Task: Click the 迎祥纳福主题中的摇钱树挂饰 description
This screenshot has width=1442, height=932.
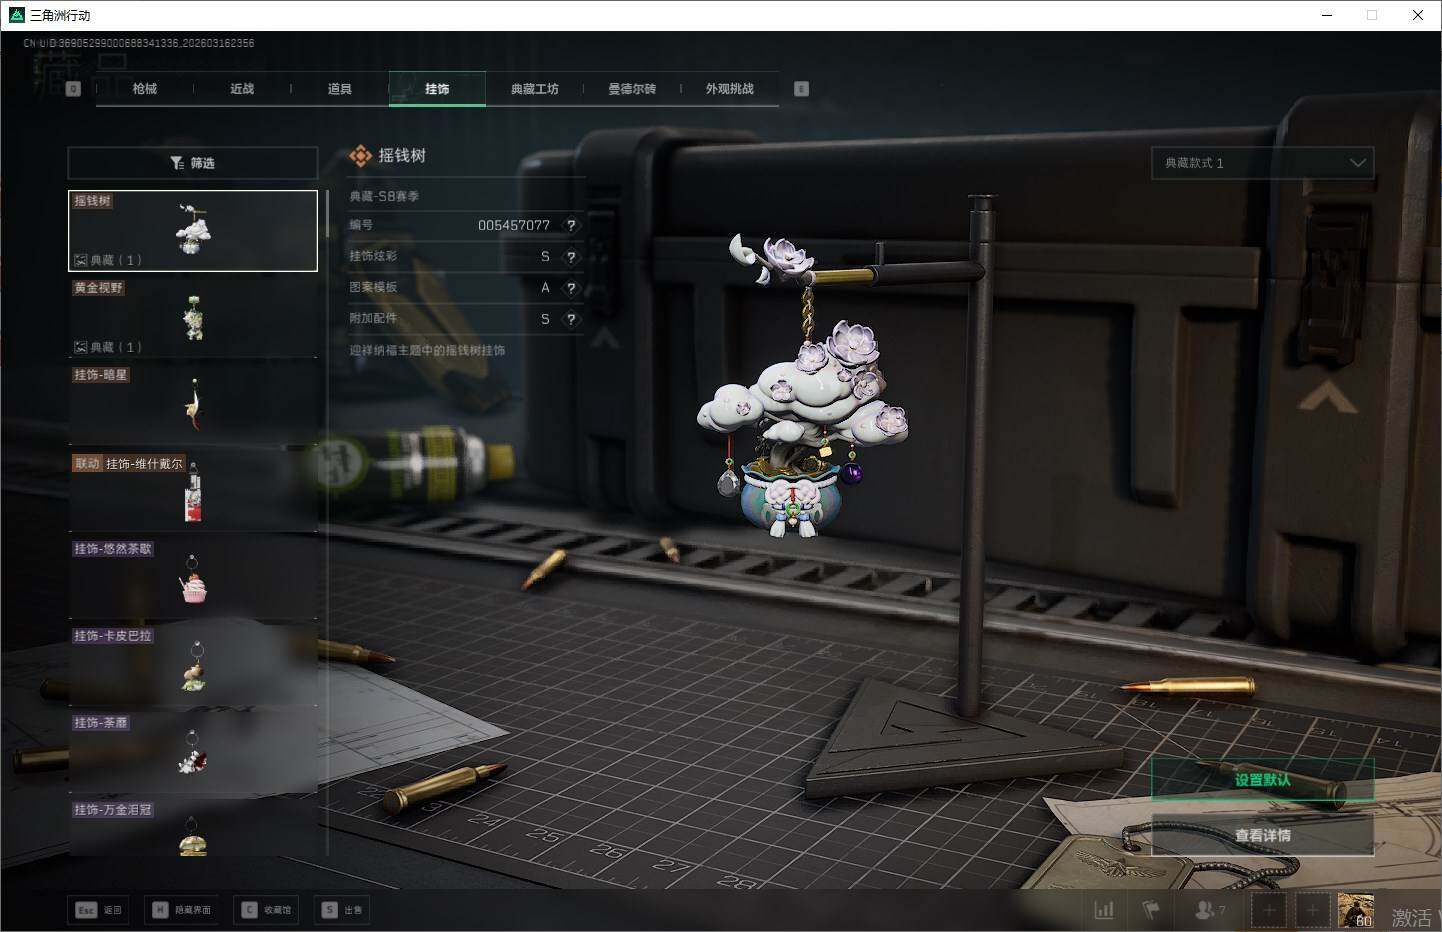Action: click(x=427, y=351)
